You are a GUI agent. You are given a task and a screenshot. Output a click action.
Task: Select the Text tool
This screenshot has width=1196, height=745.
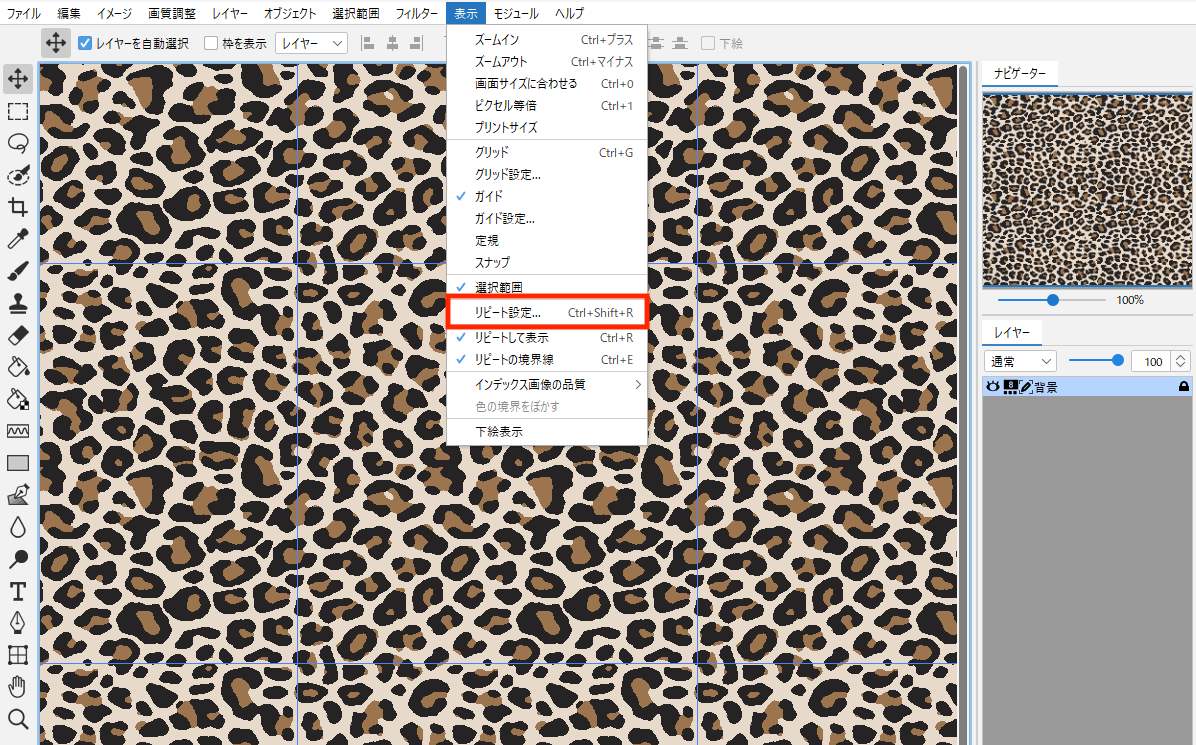(17, 591)
